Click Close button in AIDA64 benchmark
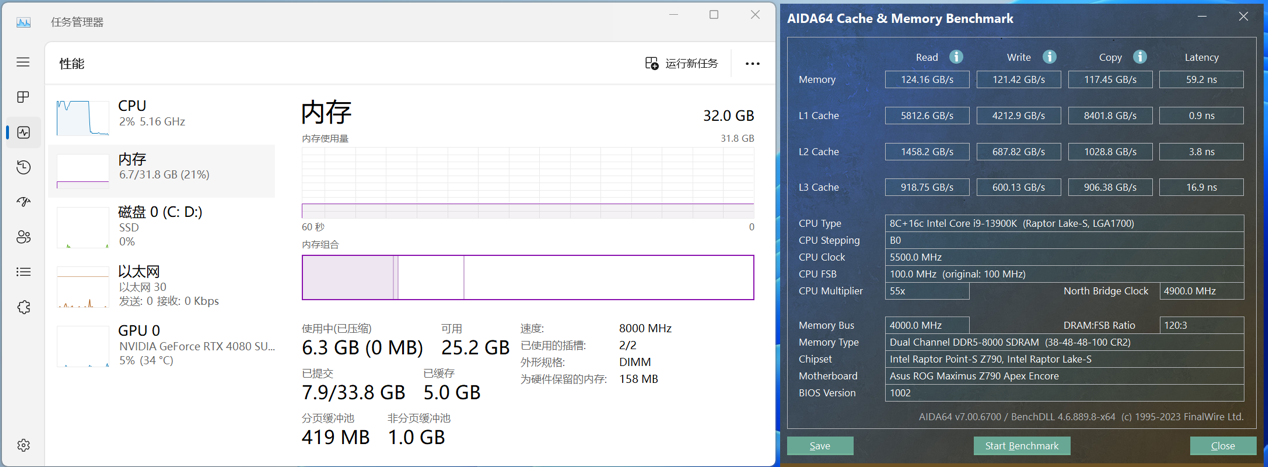Viewport: 1268px width, 467px height. click(1223, 446)
